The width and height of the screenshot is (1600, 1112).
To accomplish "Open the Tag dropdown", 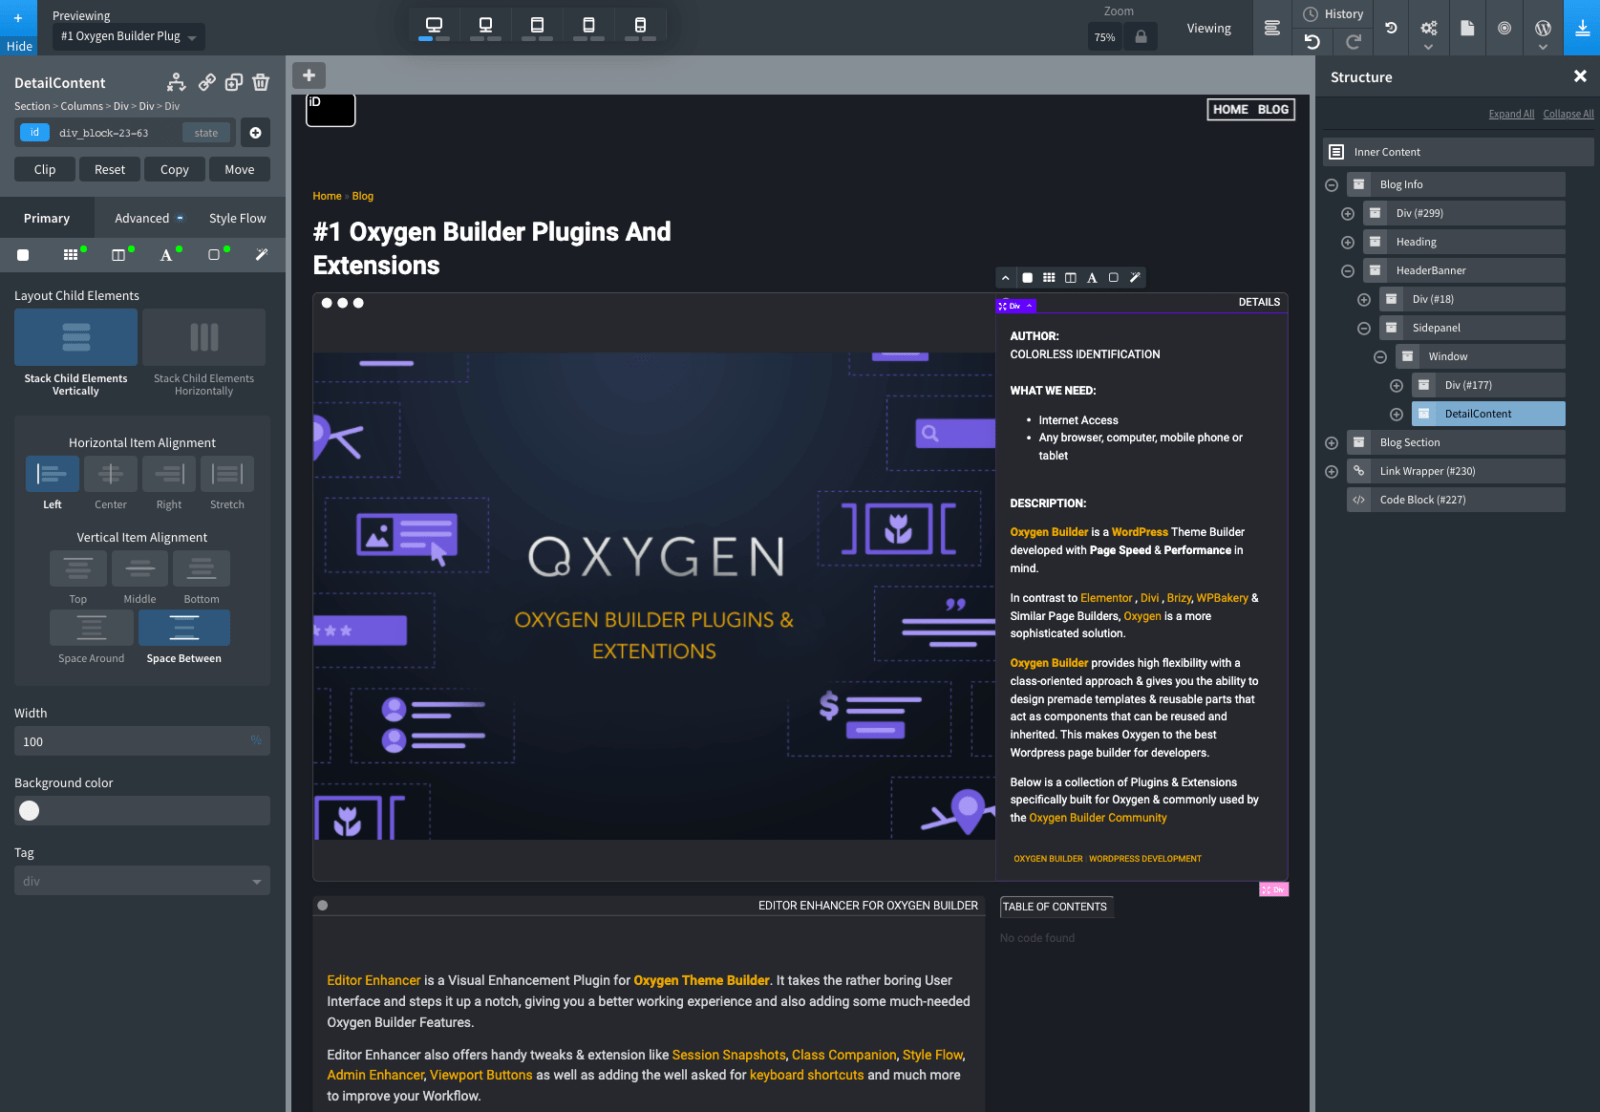I will pyautogui.click(x=141, y=881).
